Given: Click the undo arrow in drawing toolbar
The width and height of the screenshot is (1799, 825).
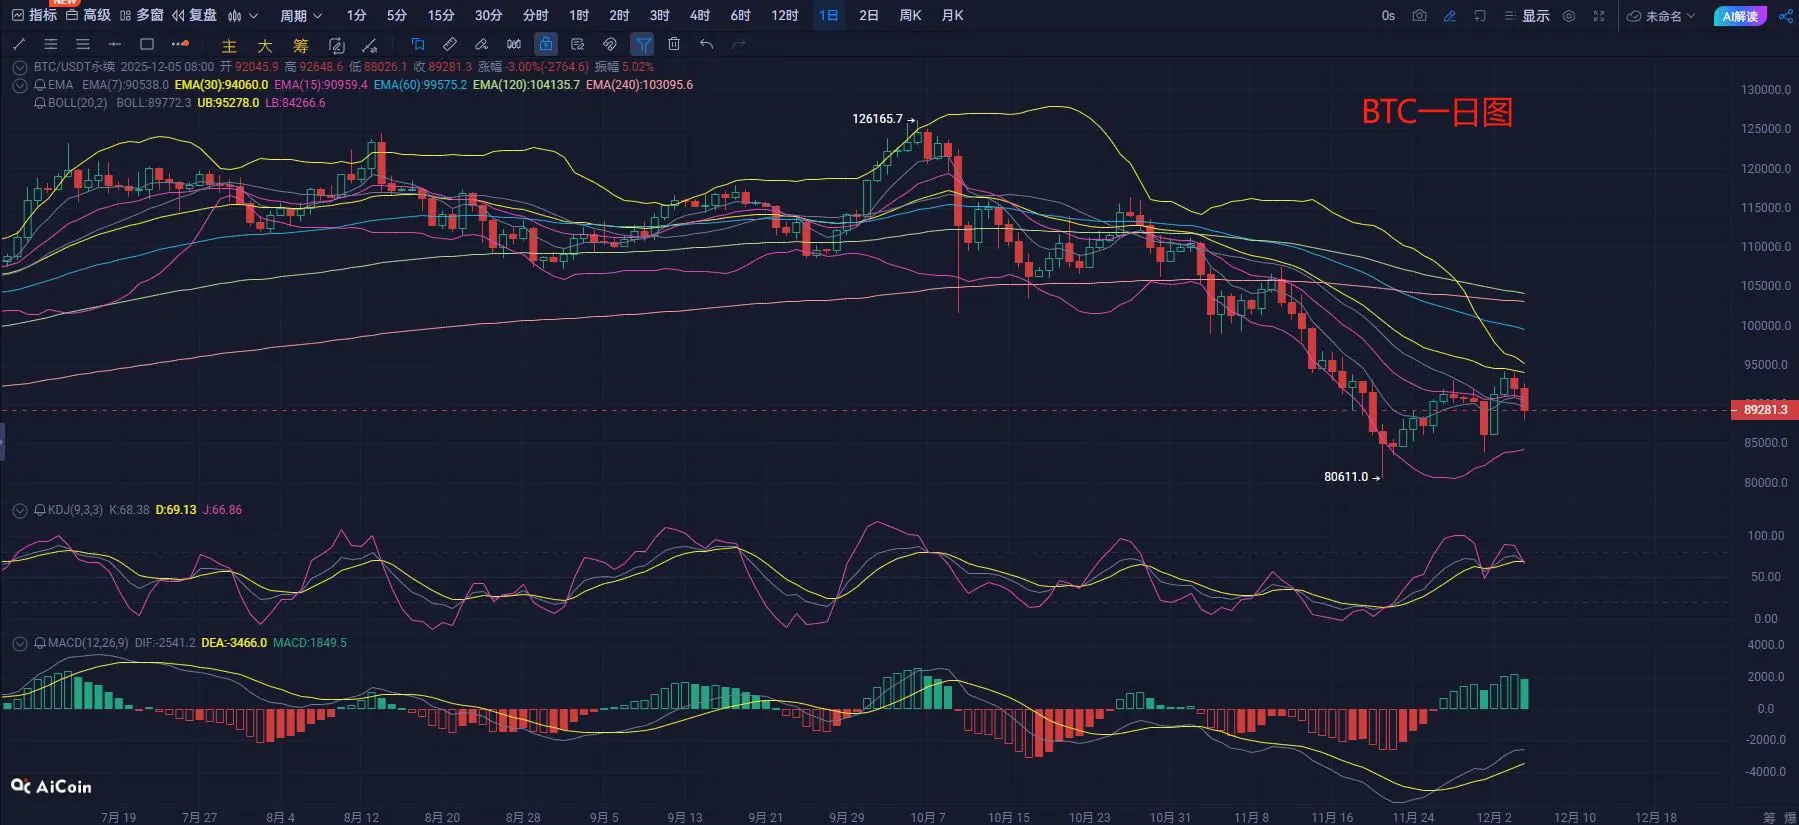Looking at the screenshot, I should [x=706, y=44].
